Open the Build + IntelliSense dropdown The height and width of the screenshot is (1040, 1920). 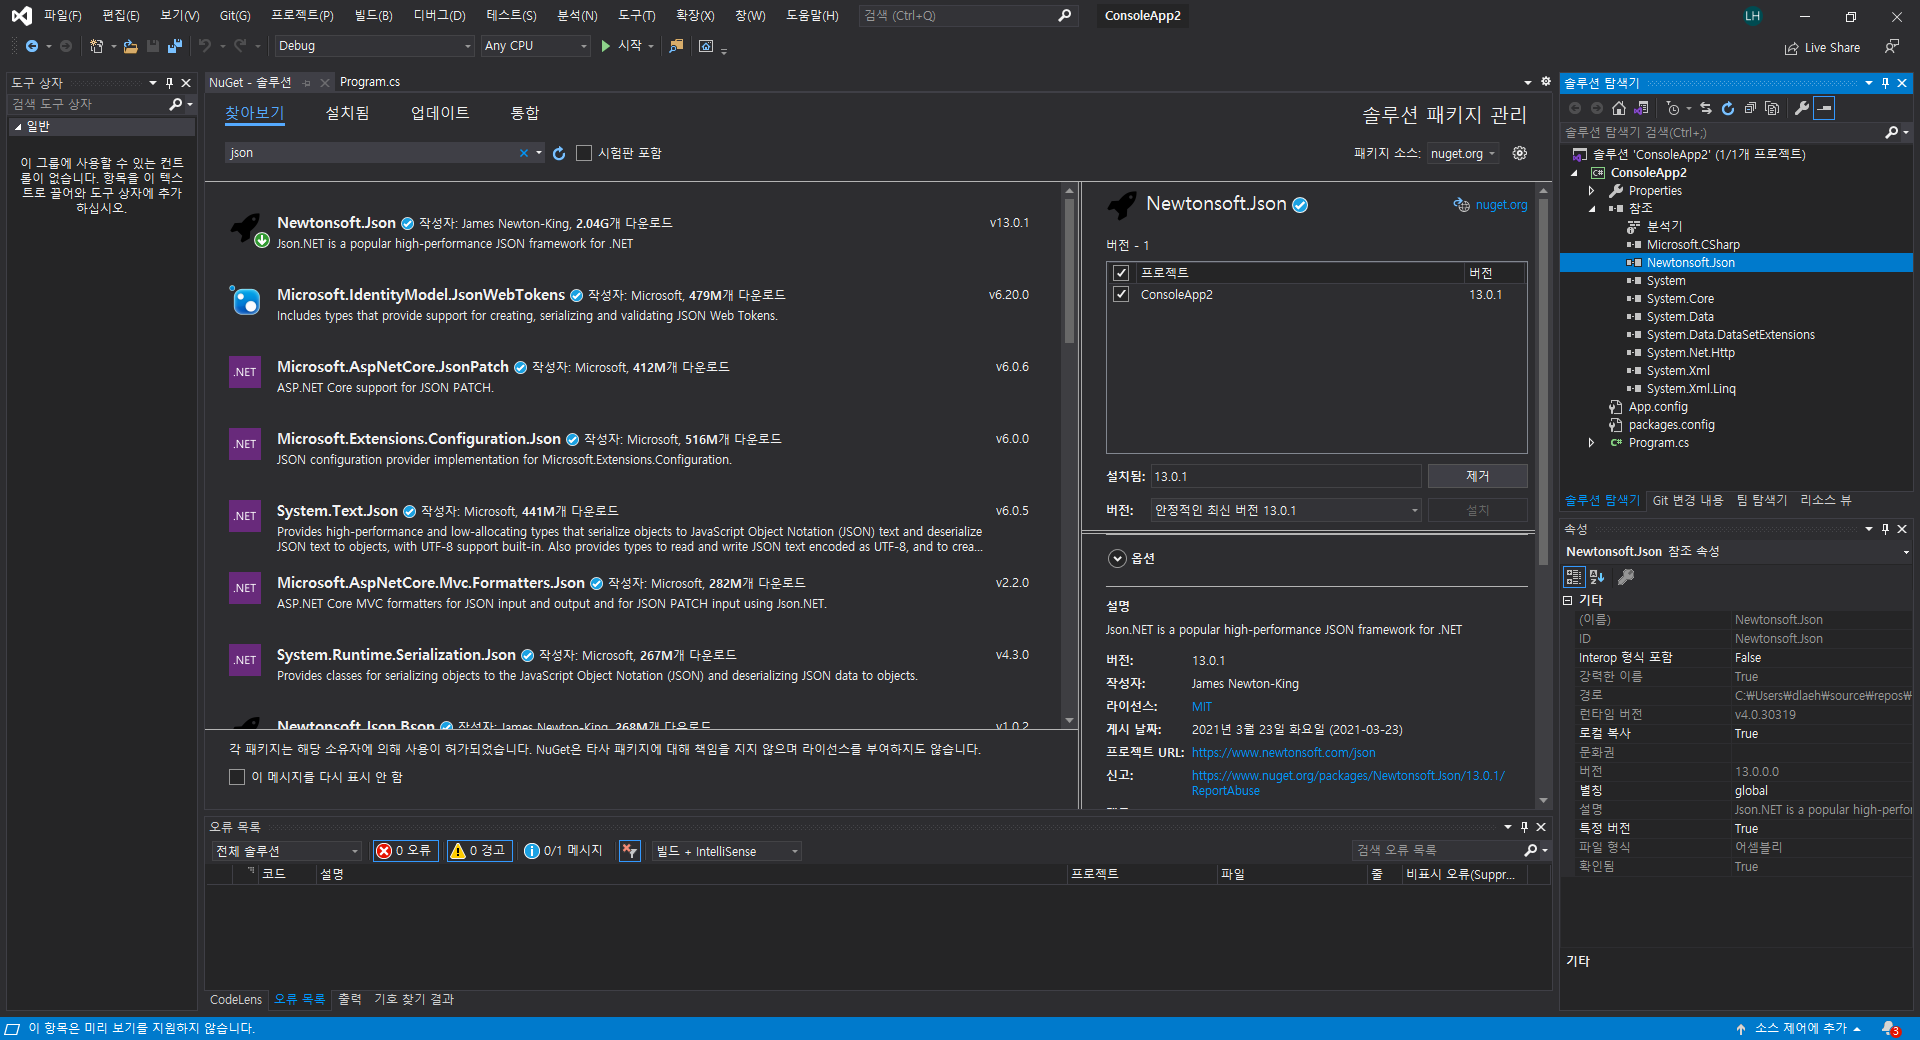[x=727, y=851]
